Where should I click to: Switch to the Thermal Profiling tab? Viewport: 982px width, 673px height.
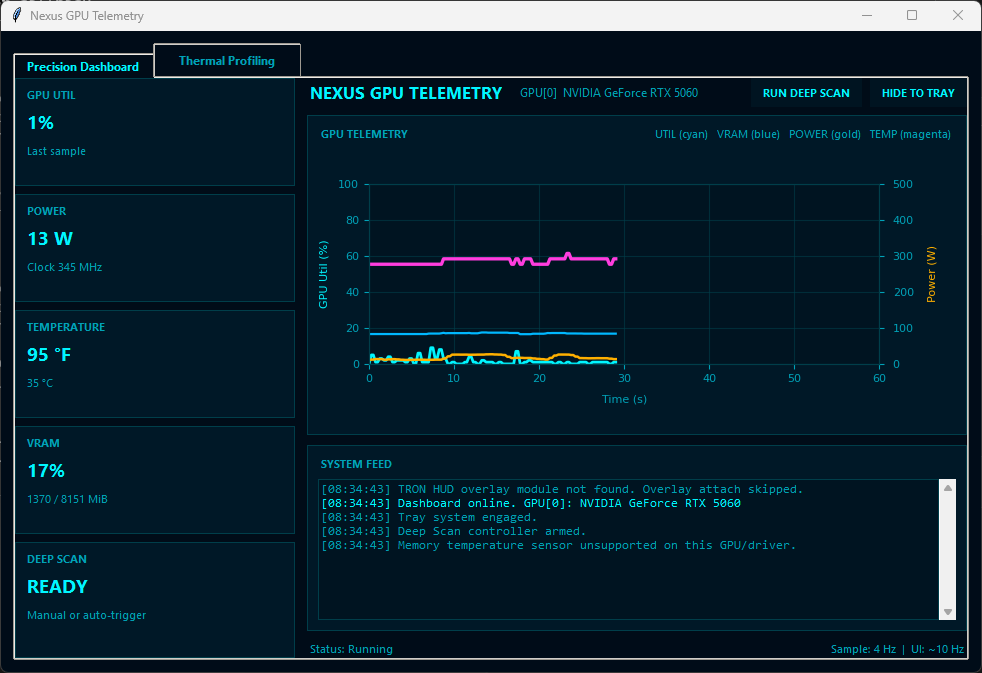[x=227, y=61]
